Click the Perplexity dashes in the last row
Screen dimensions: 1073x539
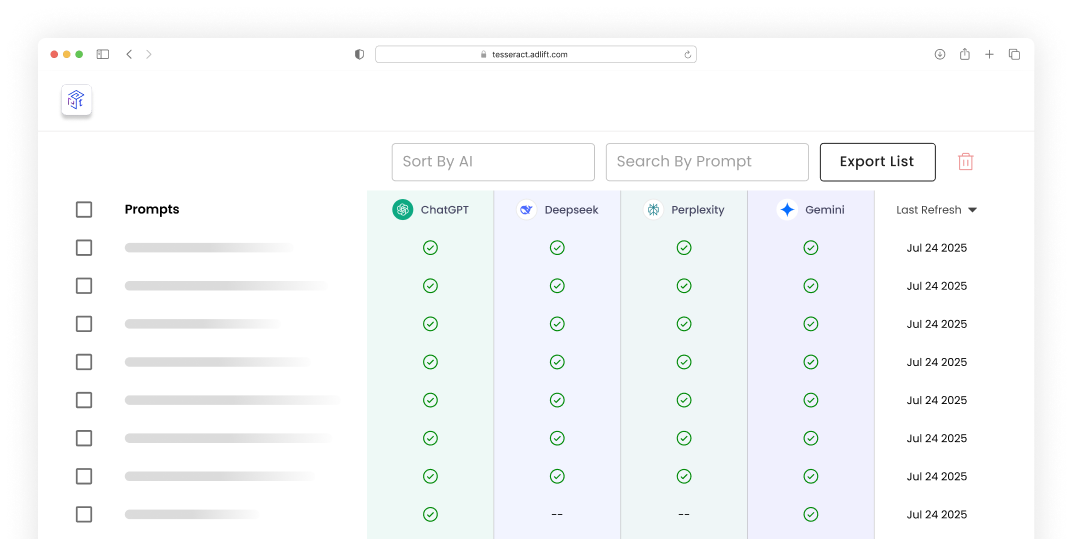click(684, 514)
